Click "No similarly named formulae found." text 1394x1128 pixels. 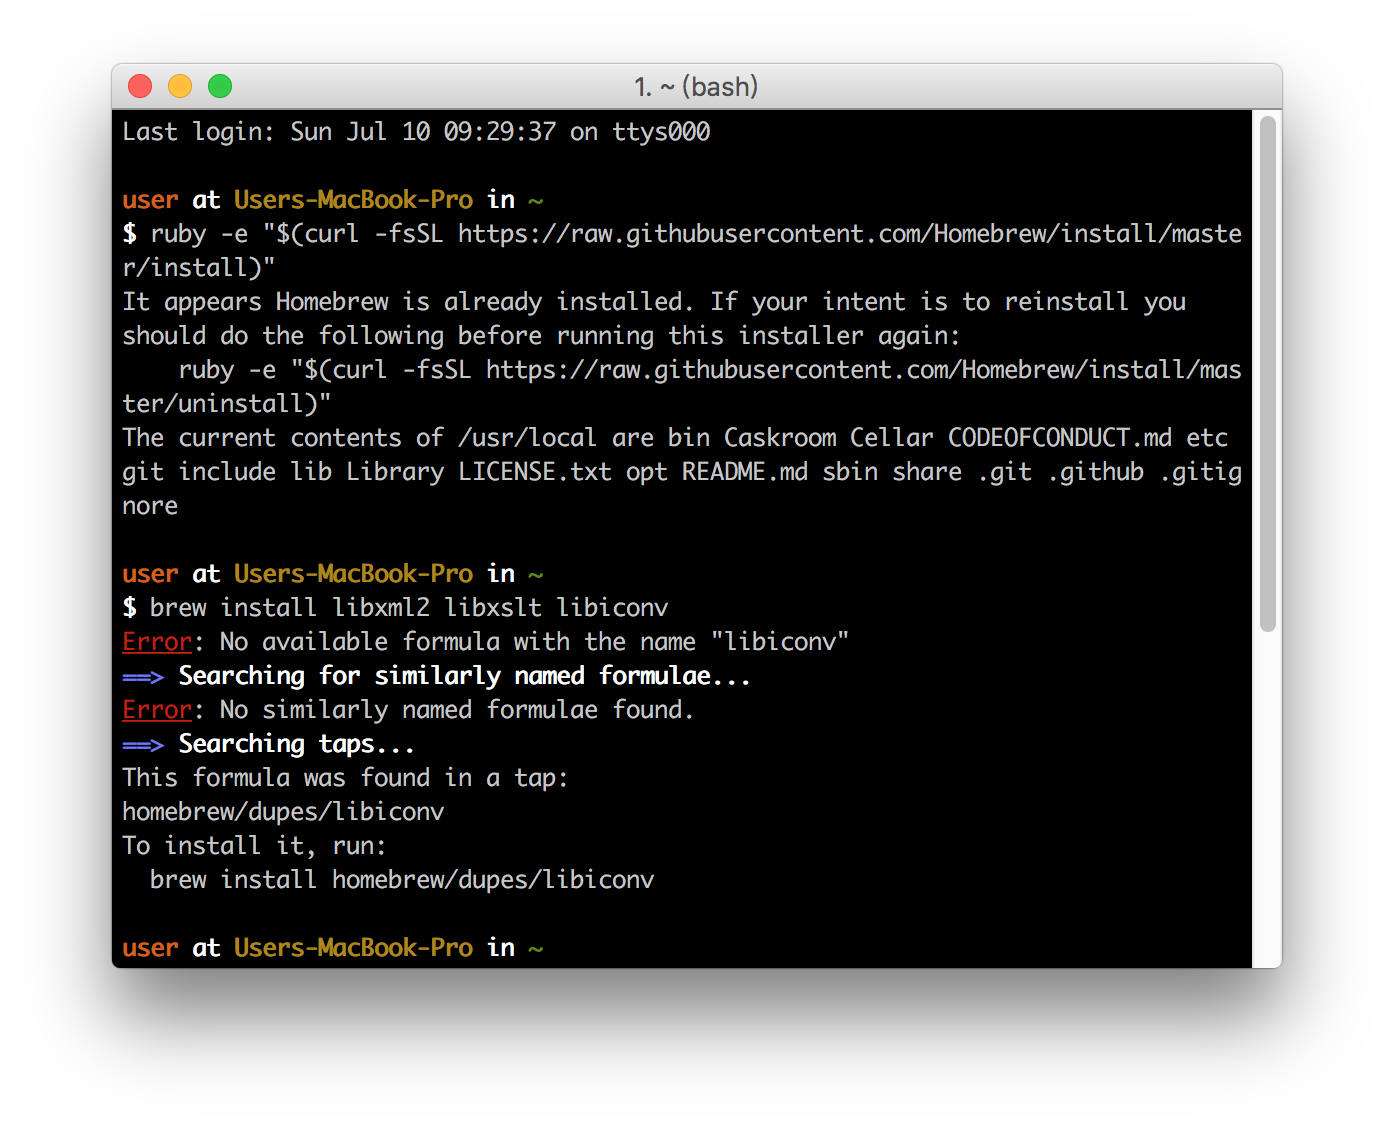pyautogui.click(x=457, y=710)
